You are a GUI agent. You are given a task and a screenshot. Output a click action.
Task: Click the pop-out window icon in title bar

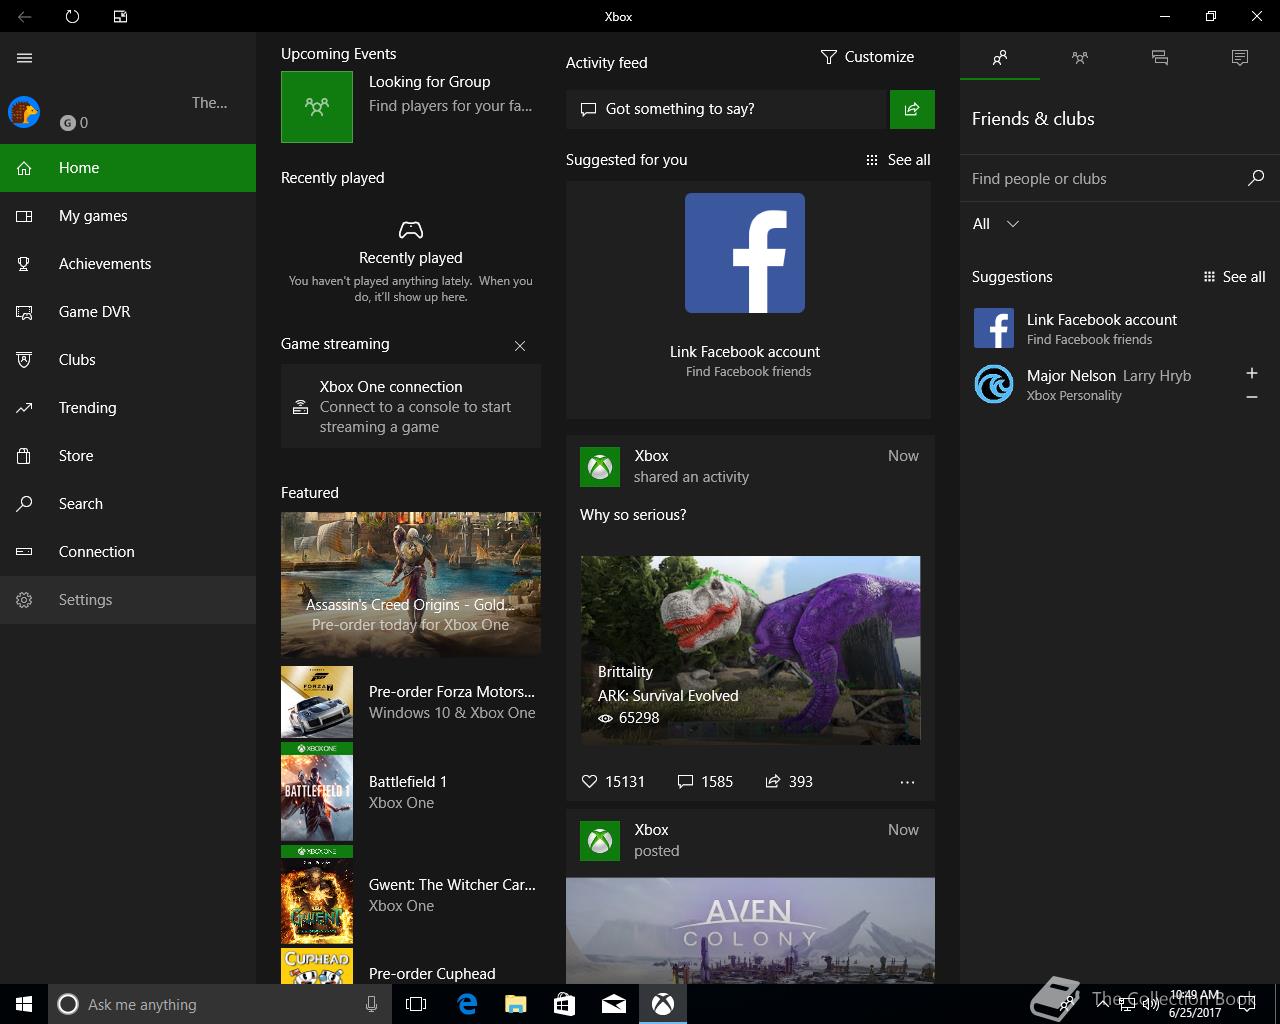[x=120, y=16]
